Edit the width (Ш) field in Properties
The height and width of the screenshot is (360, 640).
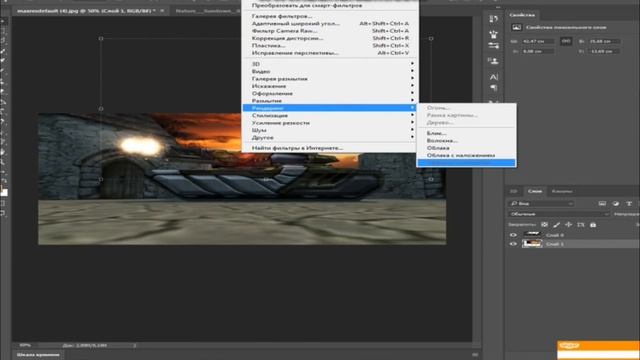(538, 42)
